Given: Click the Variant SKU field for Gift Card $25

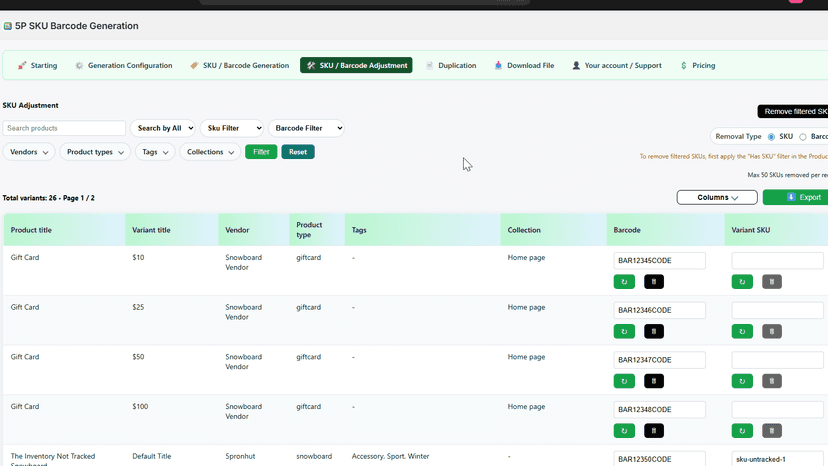Looking at the screenshot, I should tap(777, 310).
